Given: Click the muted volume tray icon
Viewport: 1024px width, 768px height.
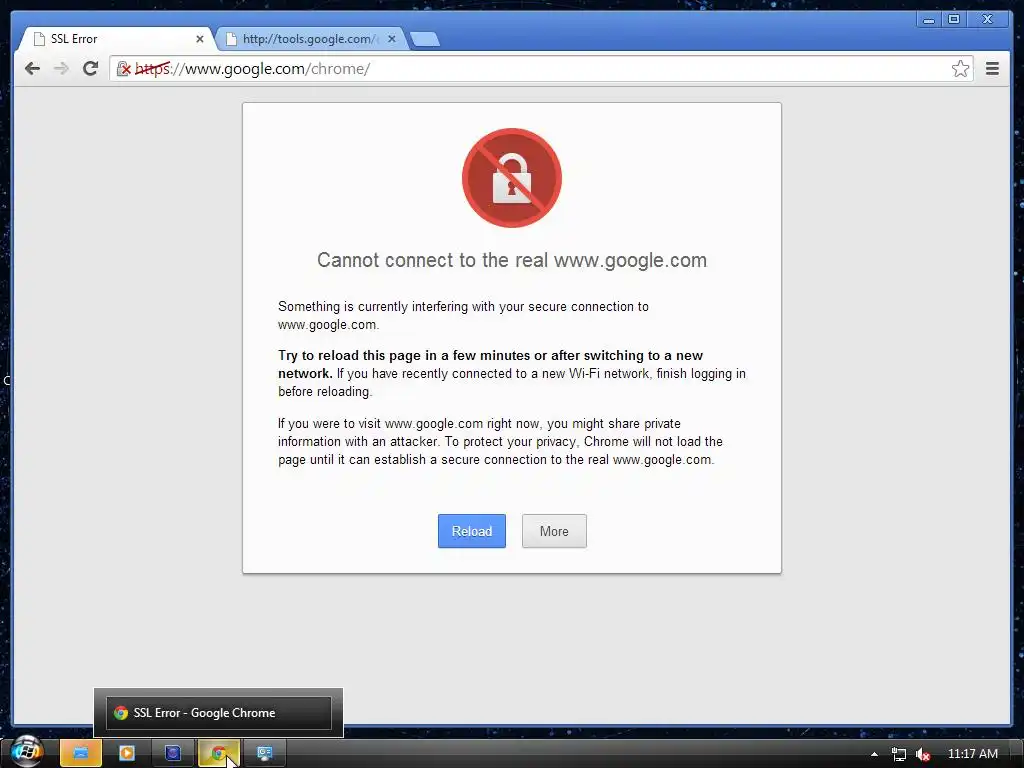Looking at the screenshot, I should [922, 754].
